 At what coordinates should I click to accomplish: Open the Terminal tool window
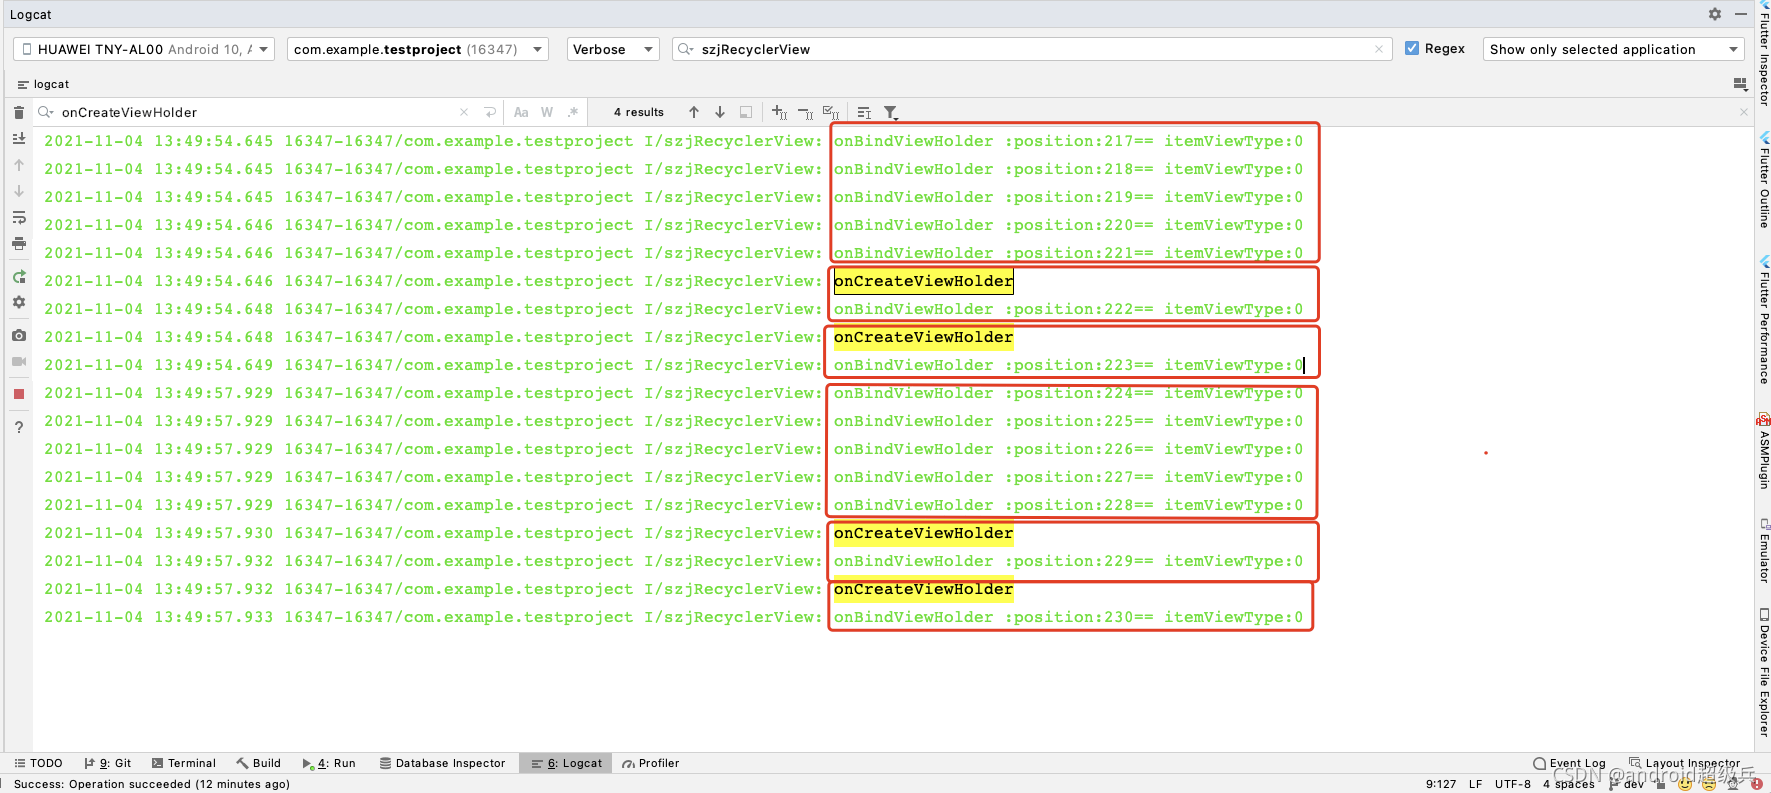pos(184,763)
